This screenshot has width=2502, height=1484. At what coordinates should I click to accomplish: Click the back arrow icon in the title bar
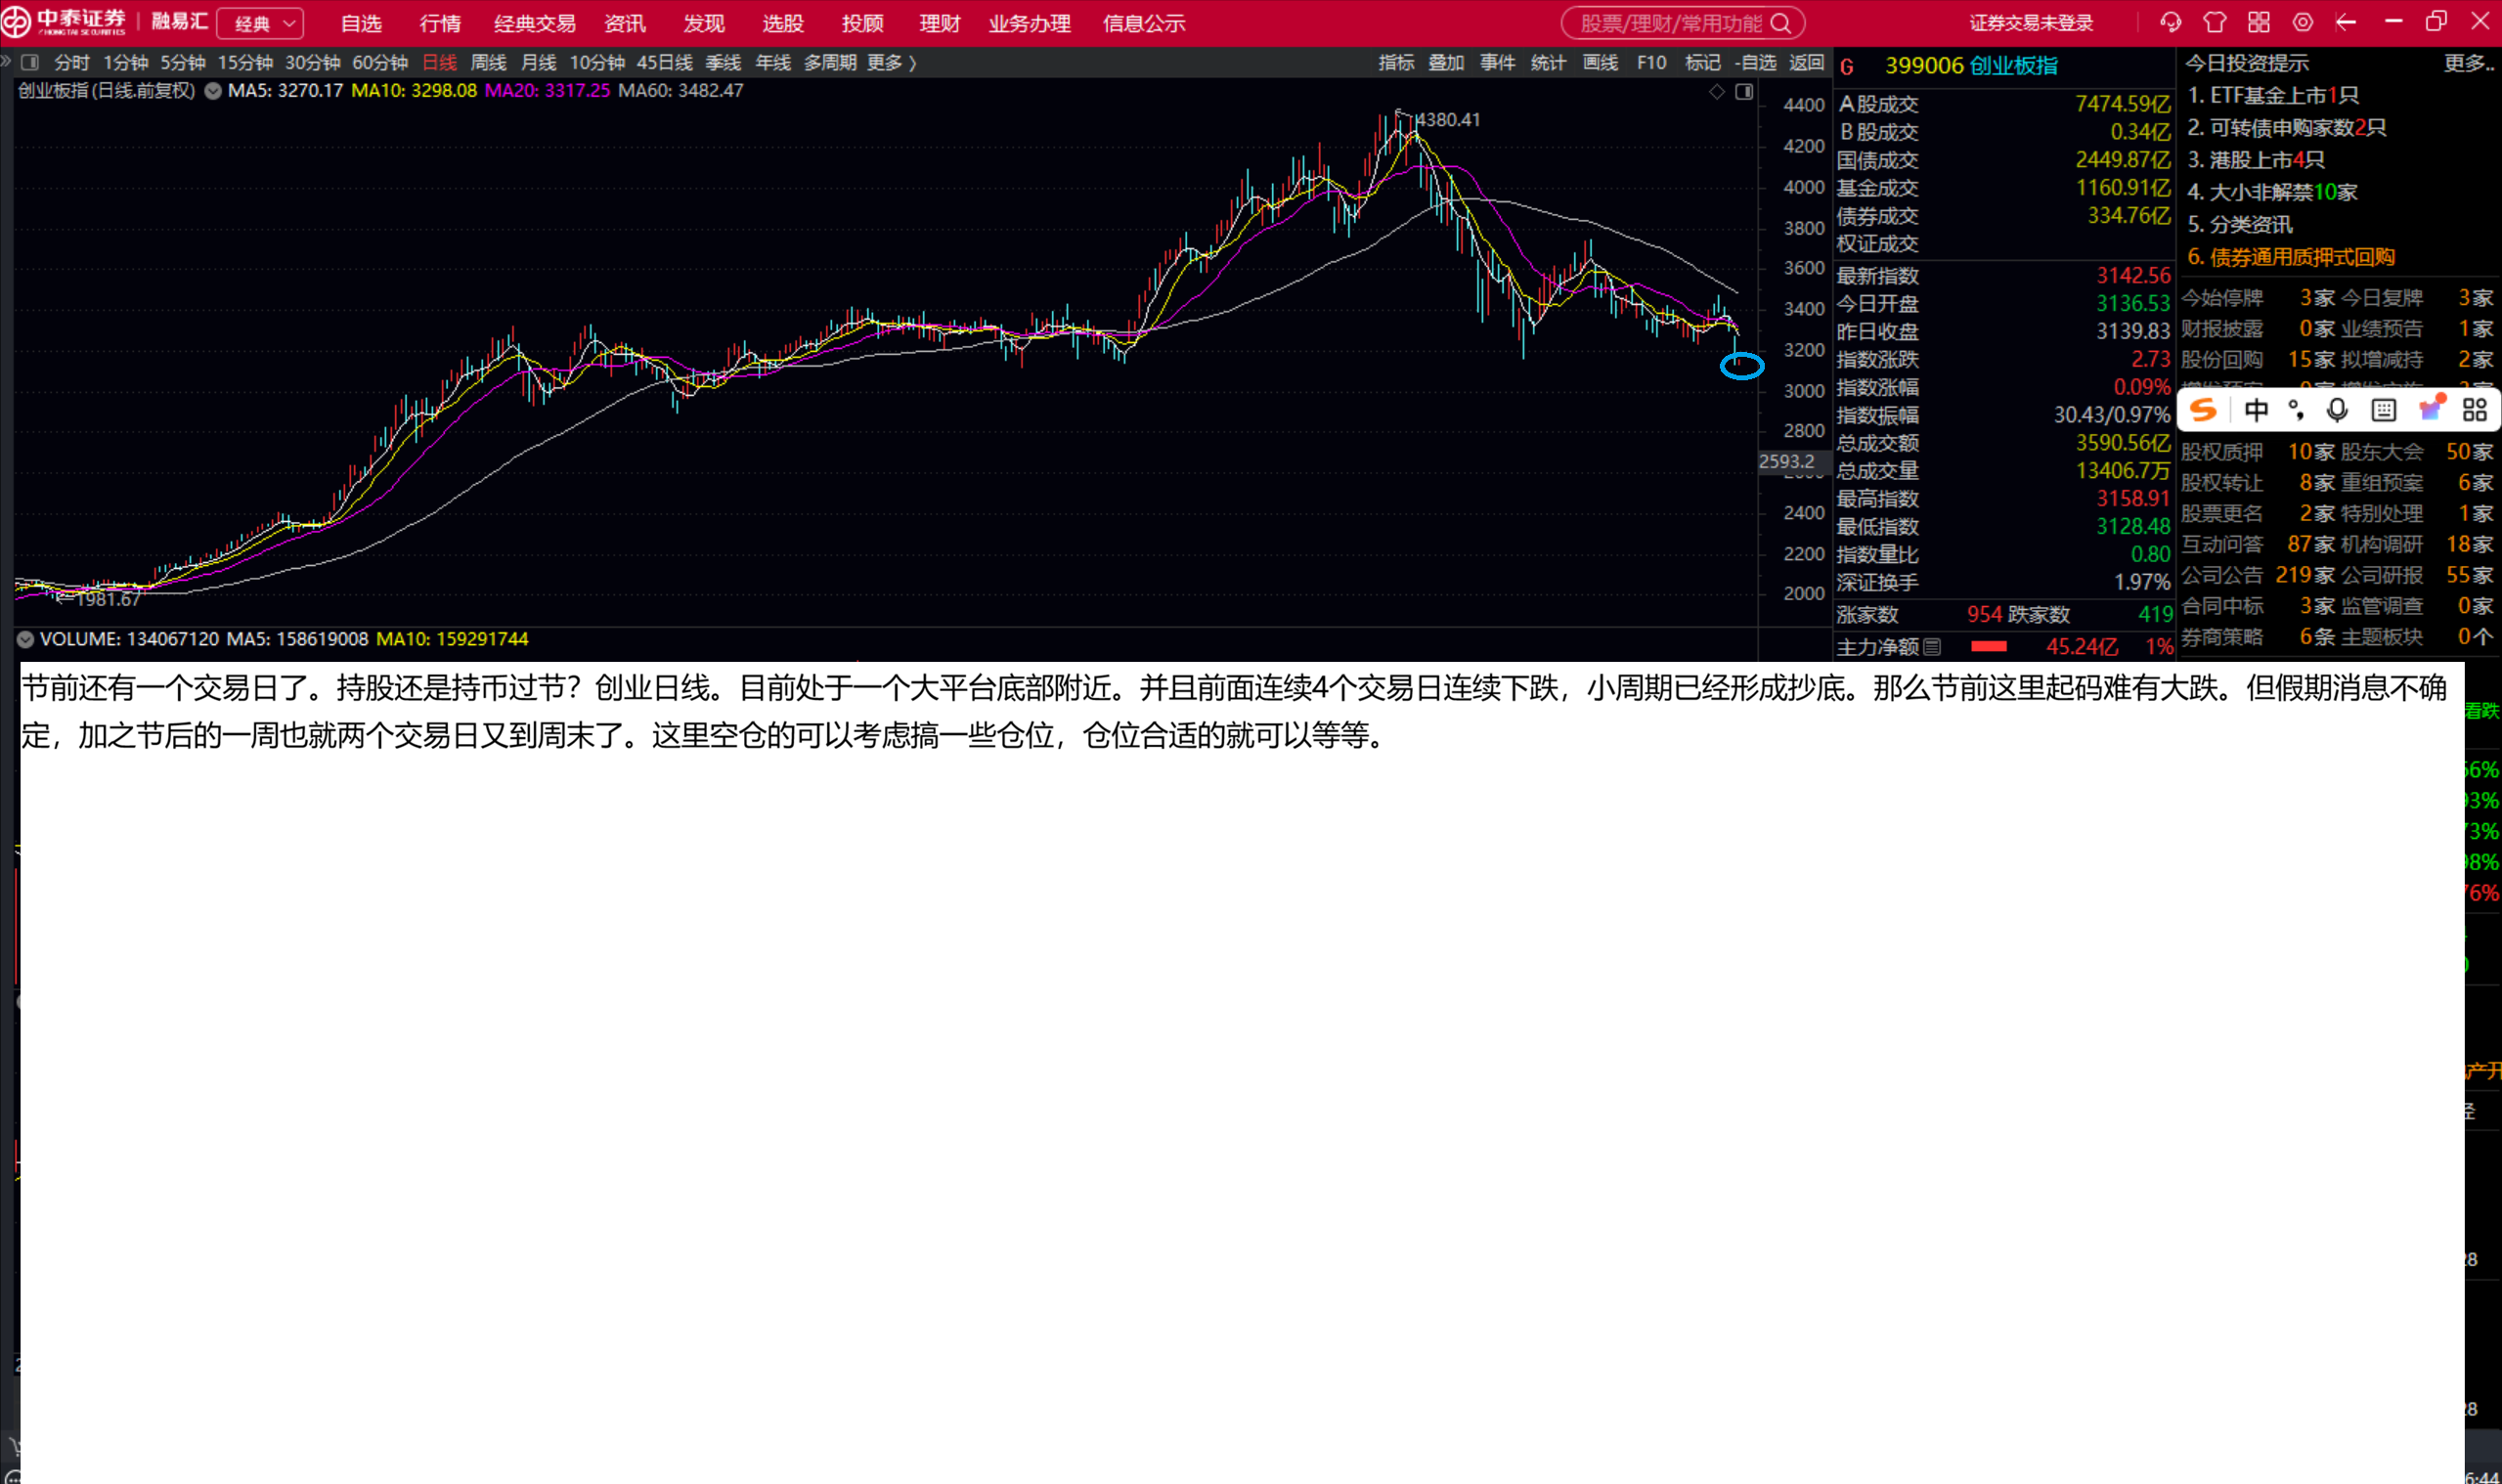[x=2346, y=22]
